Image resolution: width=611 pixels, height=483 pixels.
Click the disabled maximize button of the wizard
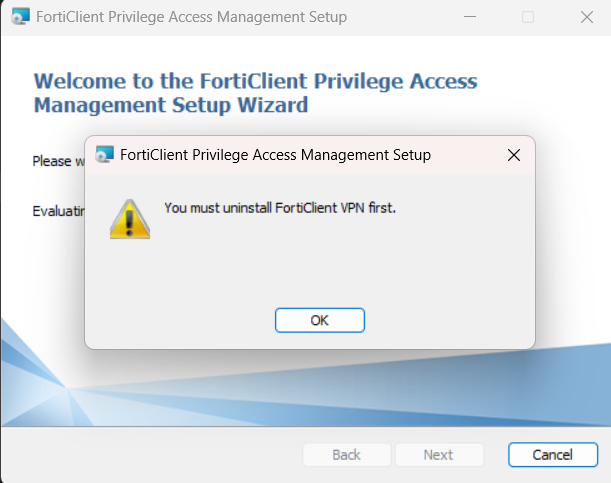(x=528, y=17)
